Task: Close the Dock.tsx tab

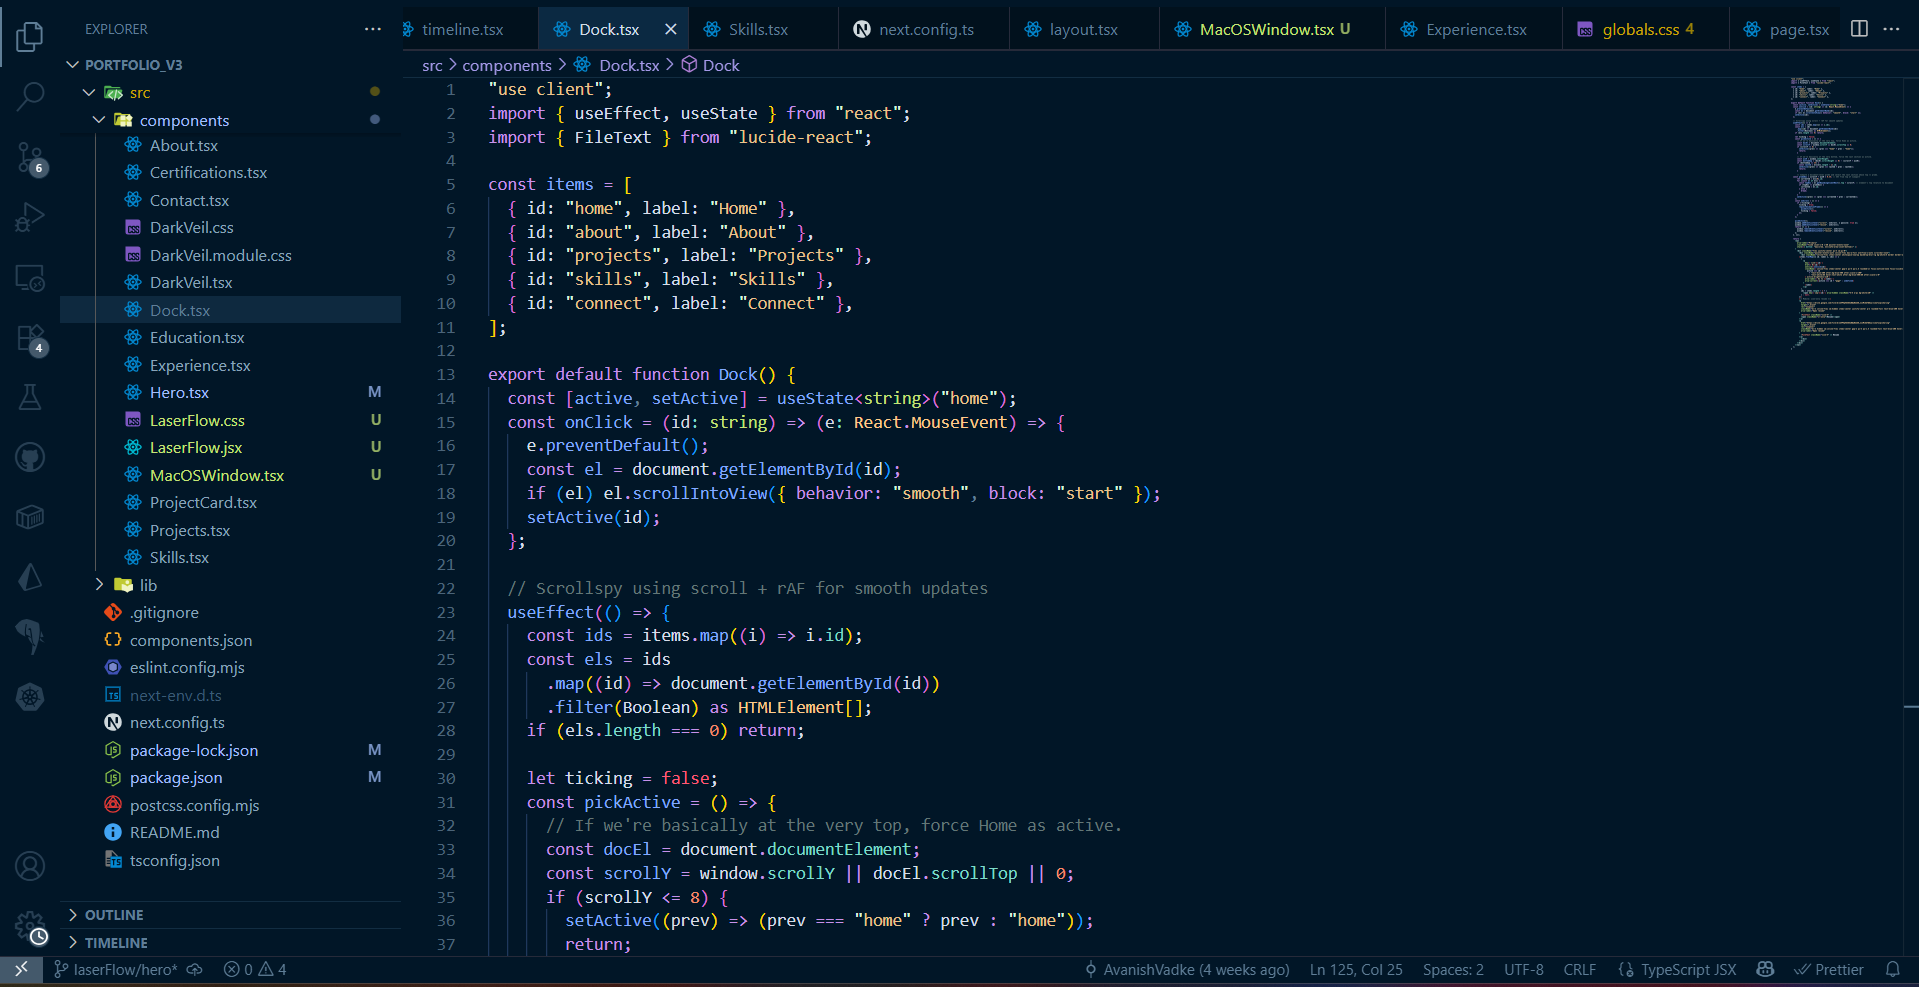Action: (670, 30)
